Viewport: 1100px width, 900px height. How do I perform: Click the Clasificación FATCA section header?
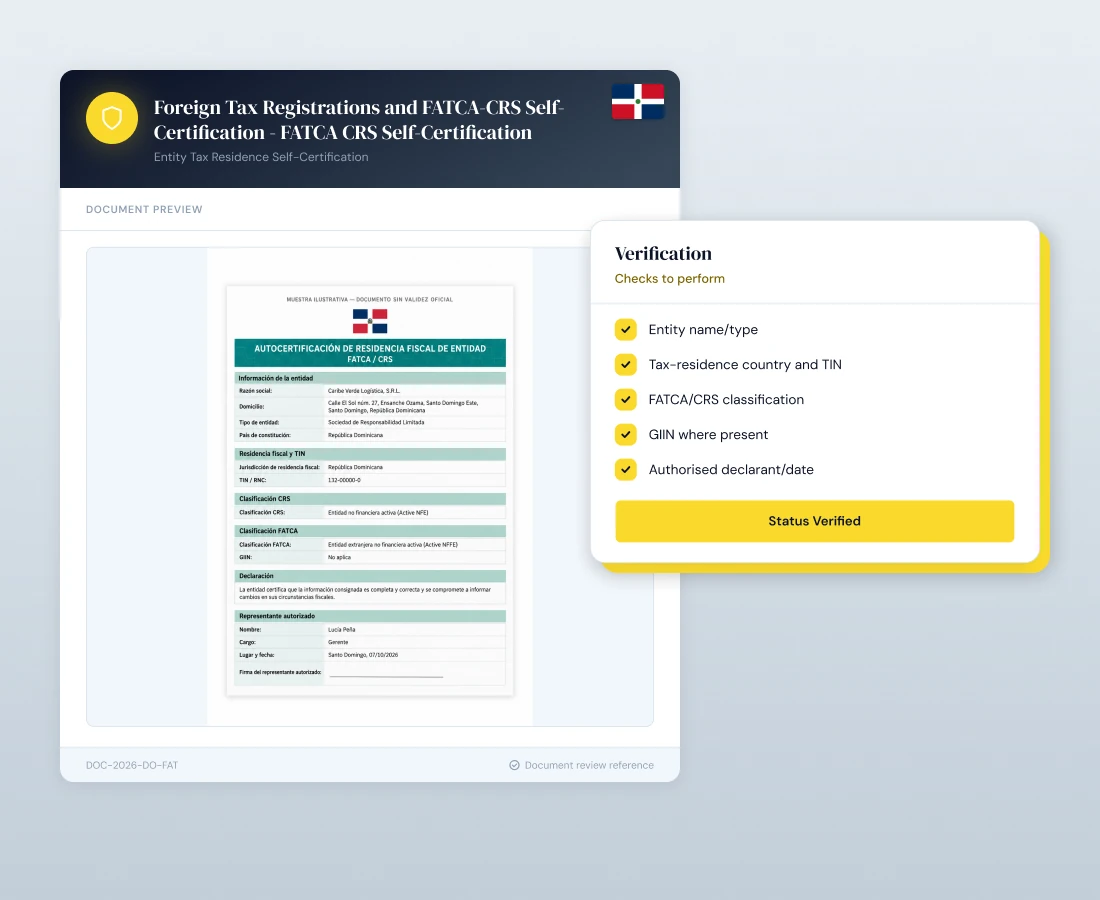pos(370,531)
